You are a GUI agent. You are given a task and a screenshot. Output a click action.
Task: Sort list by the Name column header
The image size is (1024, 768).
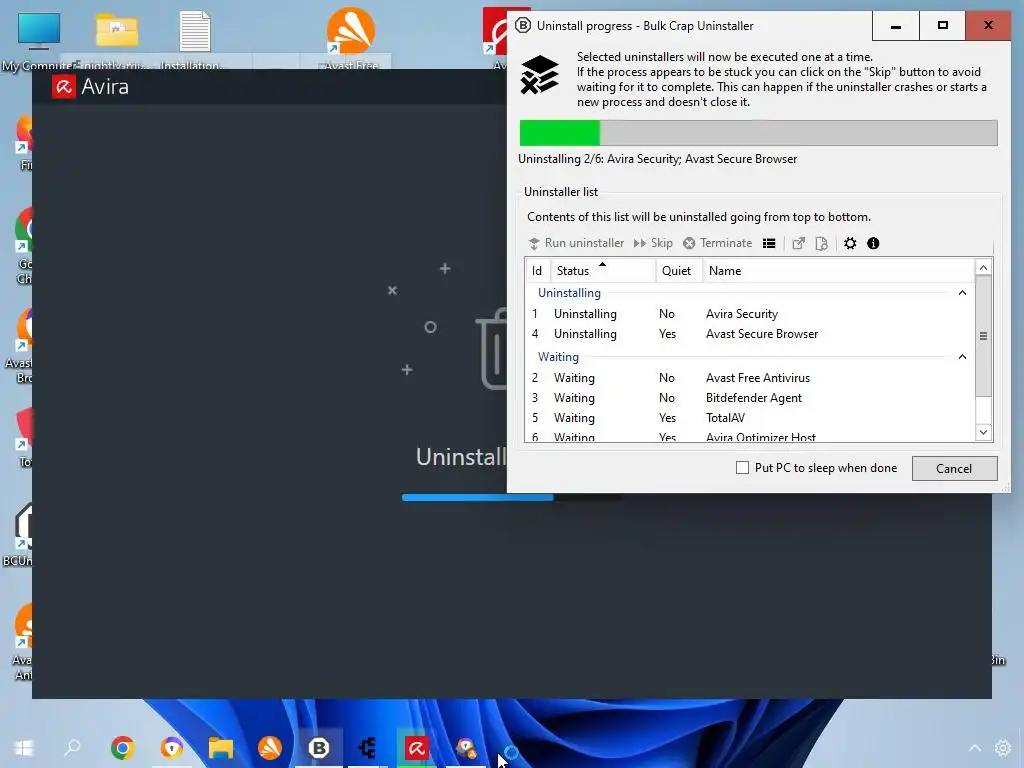839,270
